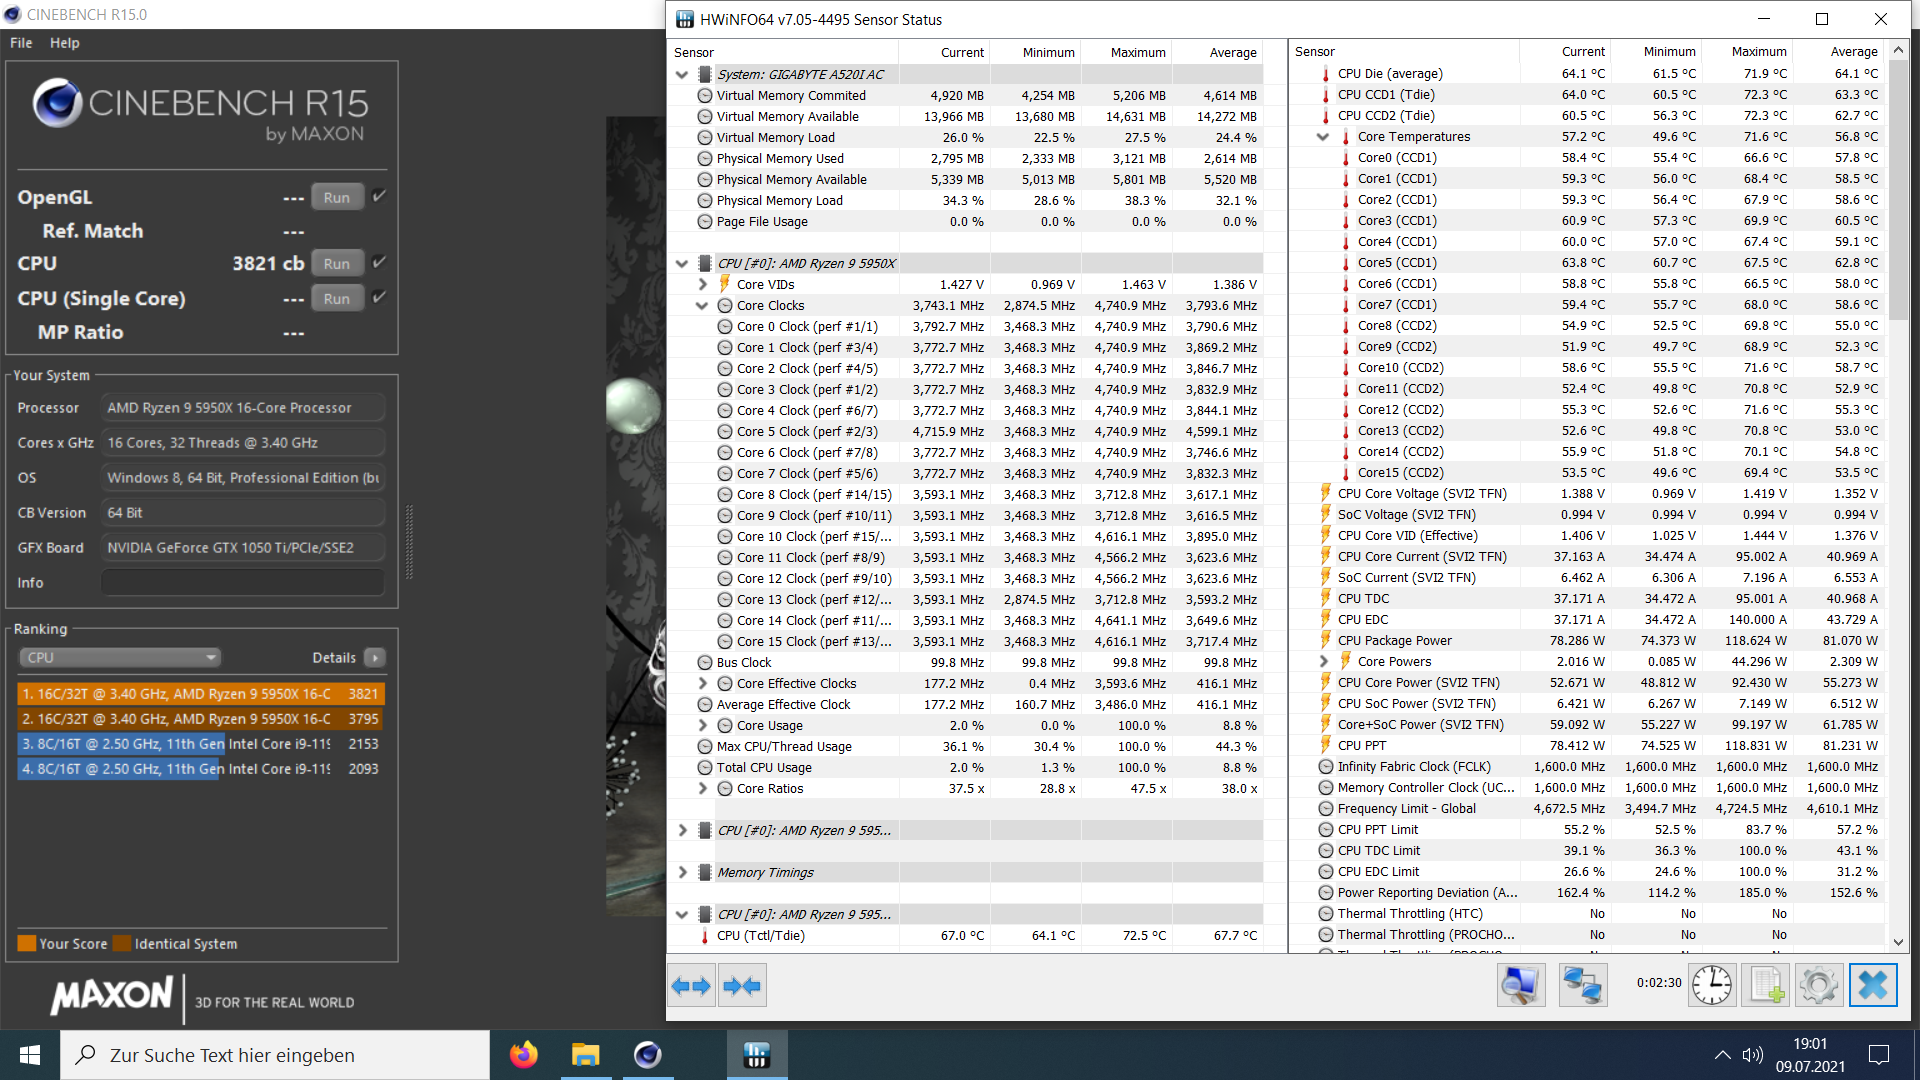Open the File menu in Cinebench
Image resolution: width=1920 pixels, height=1080 pixels.
point(20,43)
